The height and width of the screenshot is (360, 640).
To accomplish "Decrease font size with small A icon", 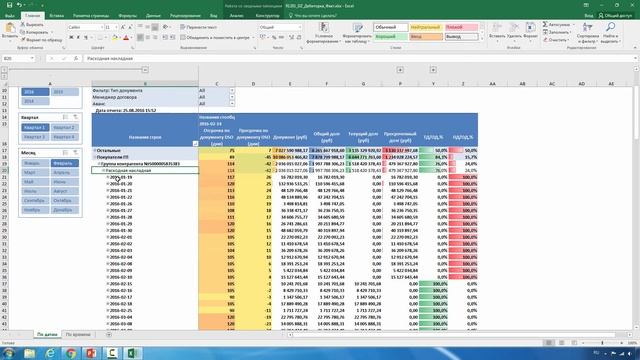I will [x=130, y=27].
